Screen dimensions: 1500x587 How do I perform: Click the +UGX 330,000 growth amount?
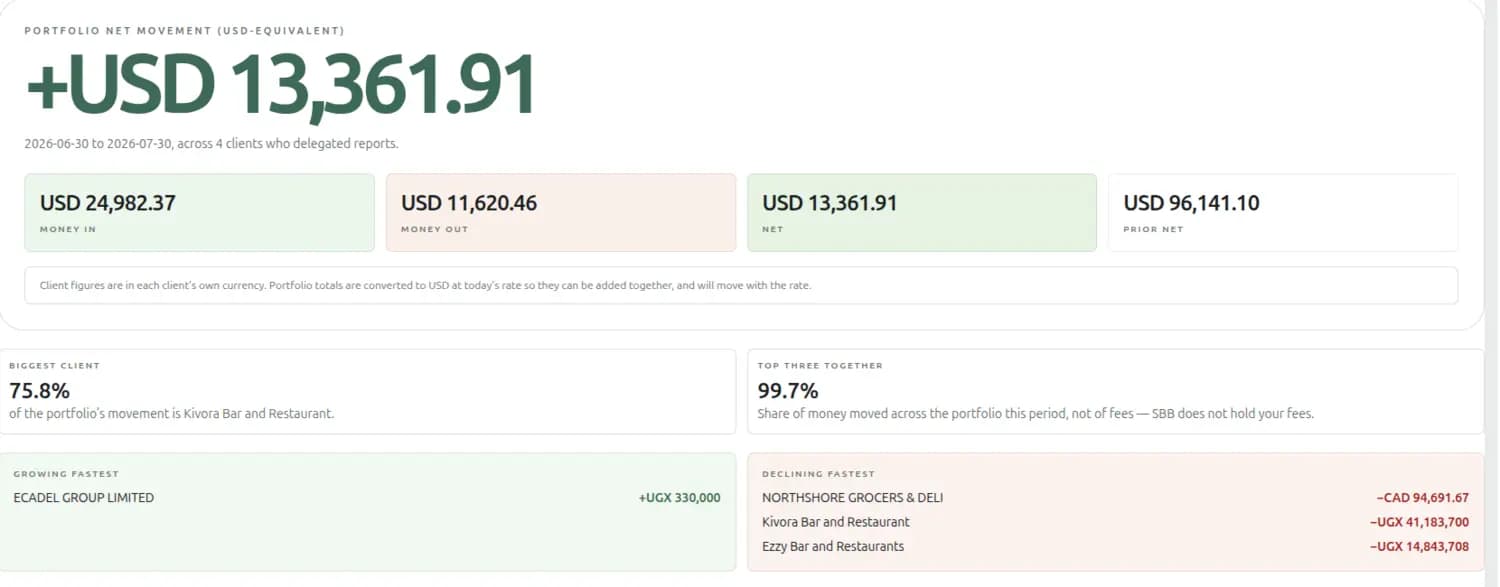click(x=679, y=498)
